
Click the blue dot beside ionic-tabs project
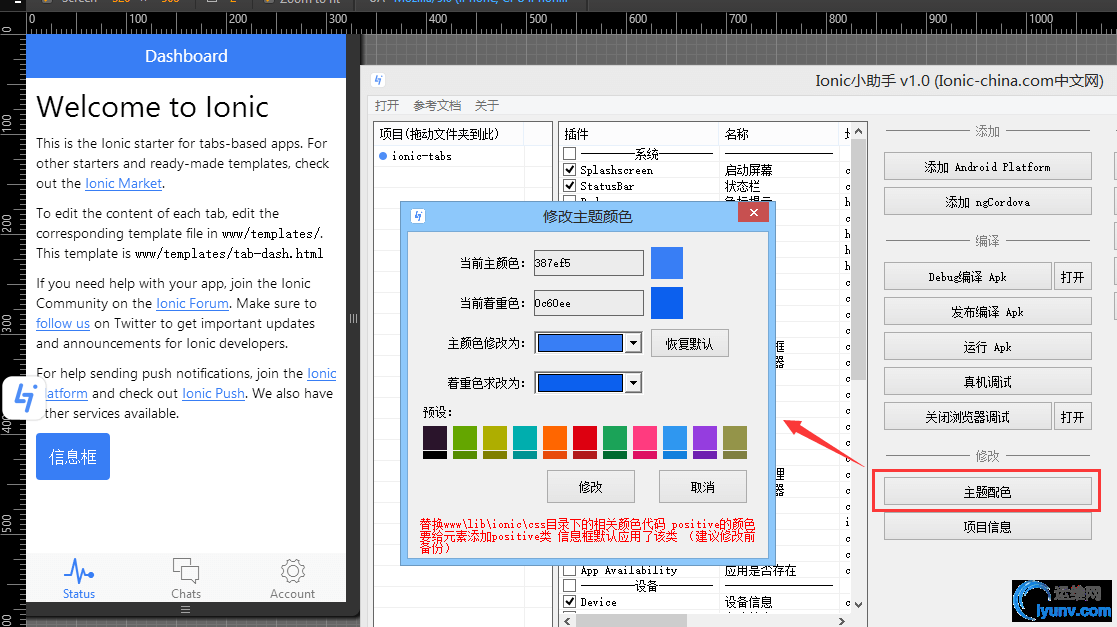[x=383, y=156]
